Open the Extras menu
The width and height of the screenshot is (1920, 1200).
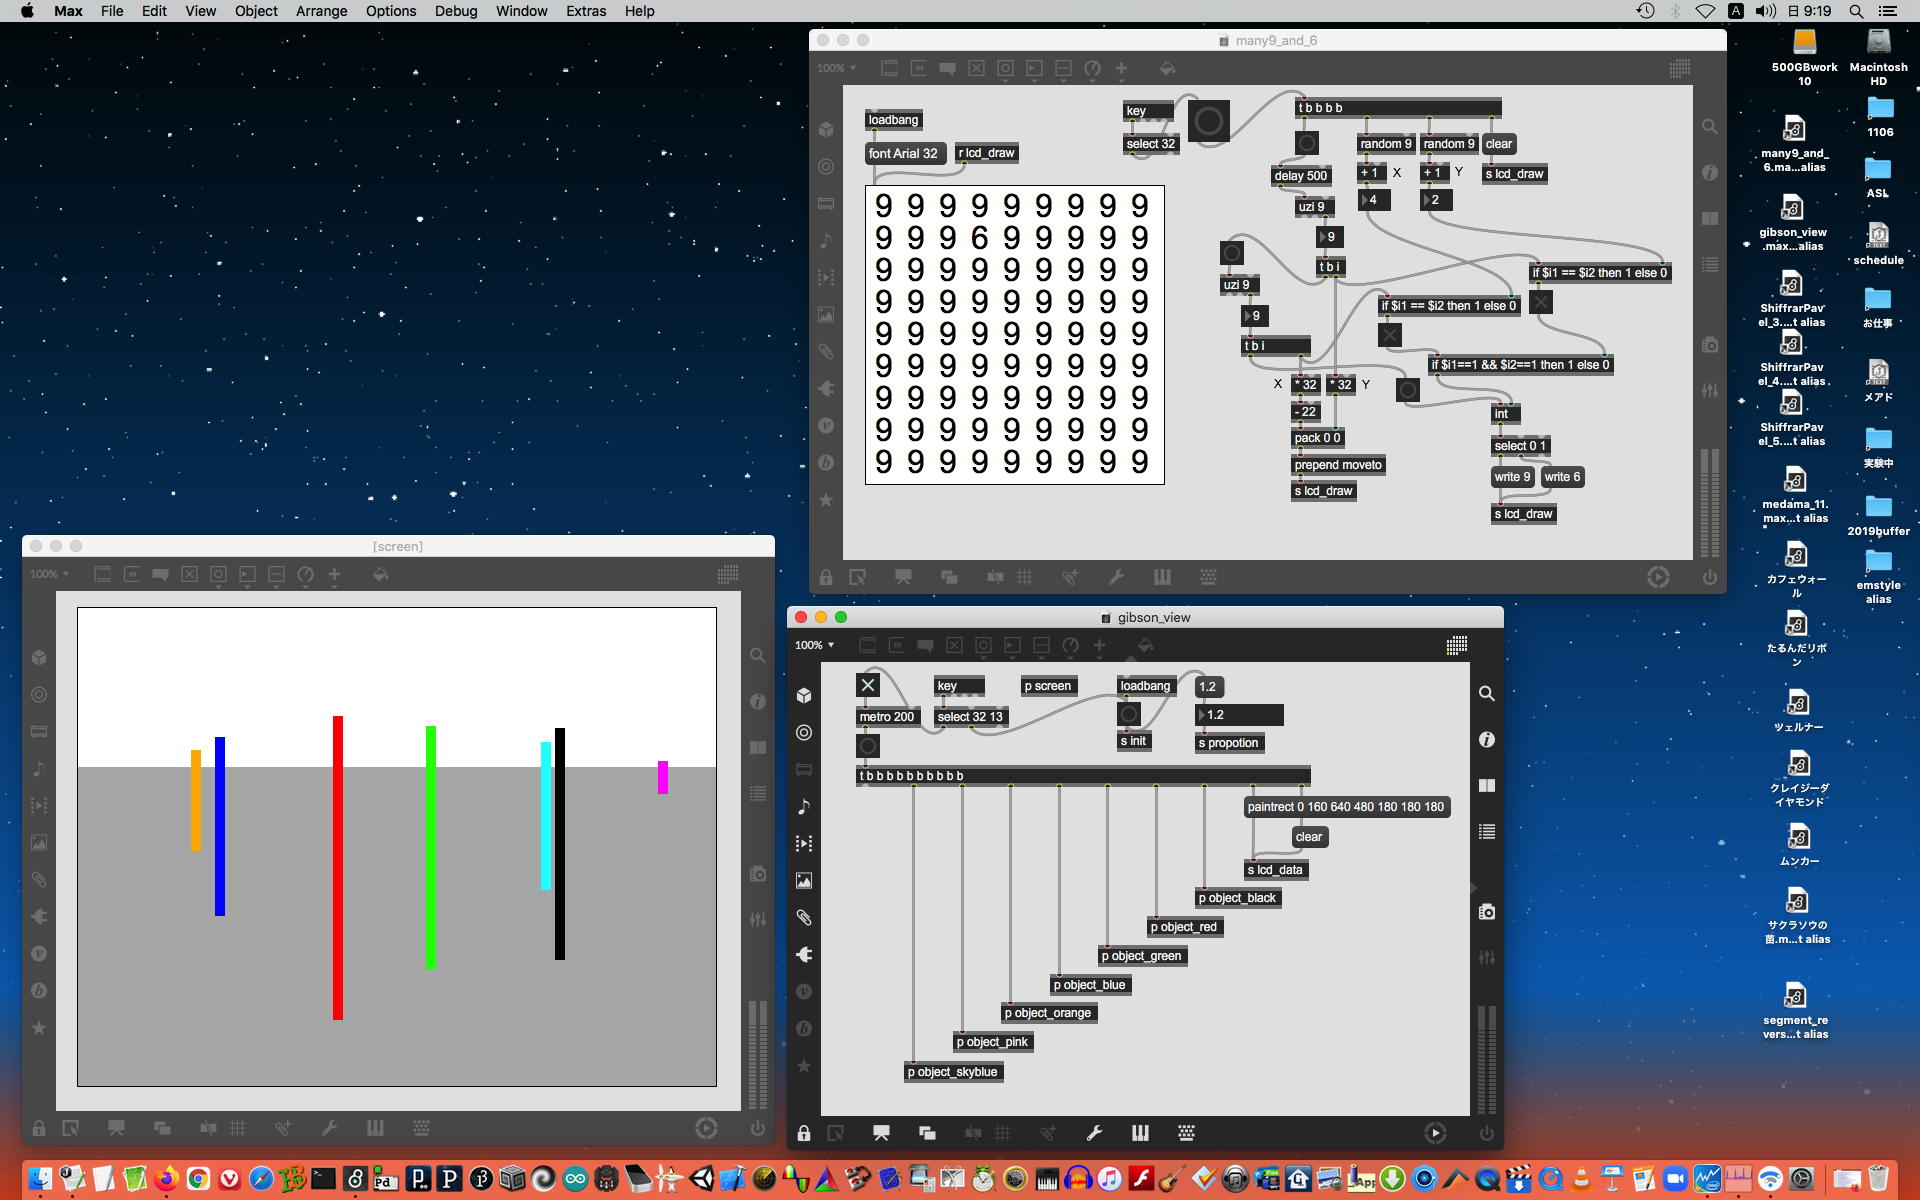[585, 11]
